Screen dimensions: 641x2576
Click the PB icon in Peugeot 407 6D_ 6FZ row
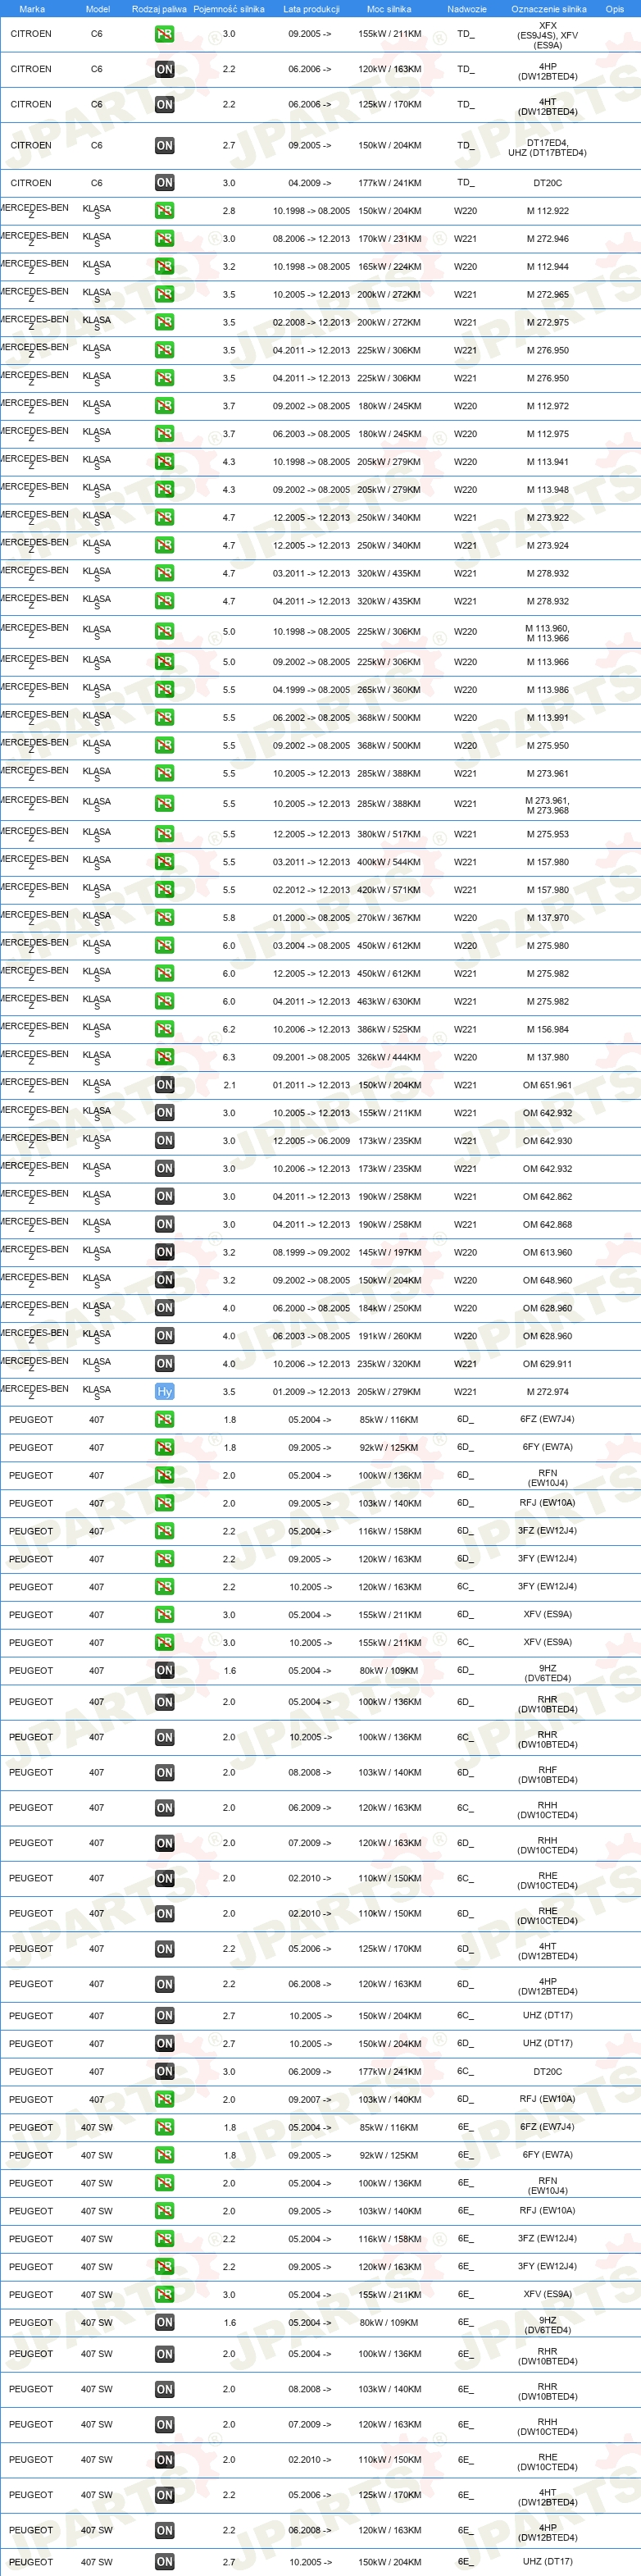tap(165, 1420)
